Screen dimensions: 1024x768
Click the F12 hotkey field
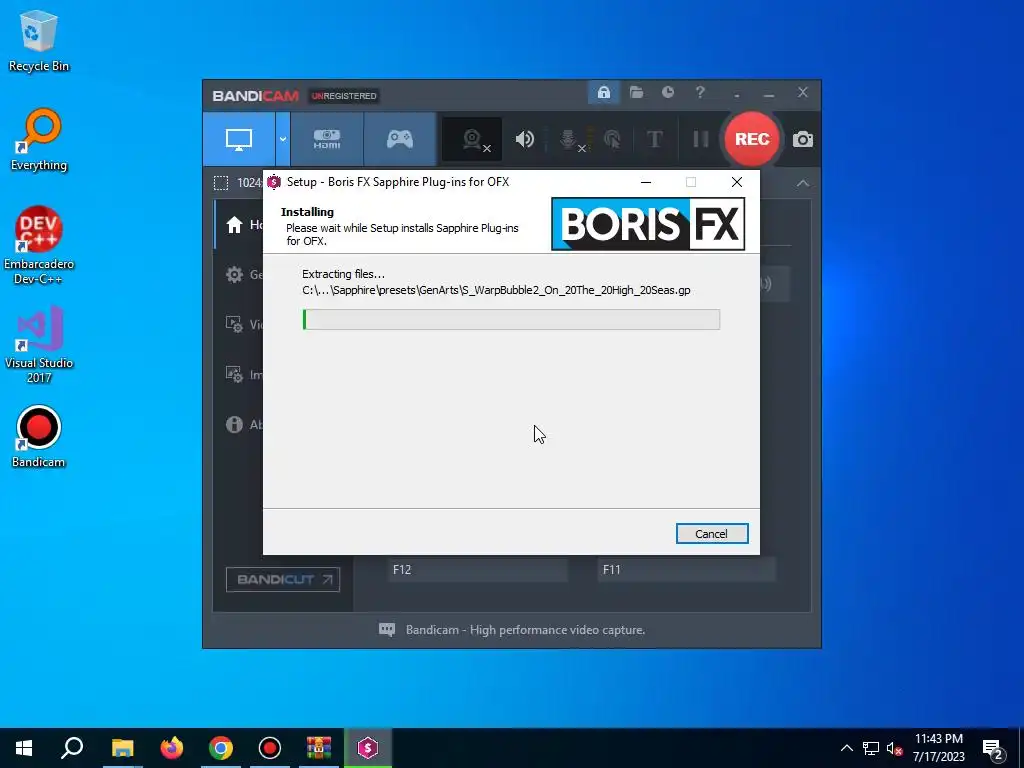(477, 569)
